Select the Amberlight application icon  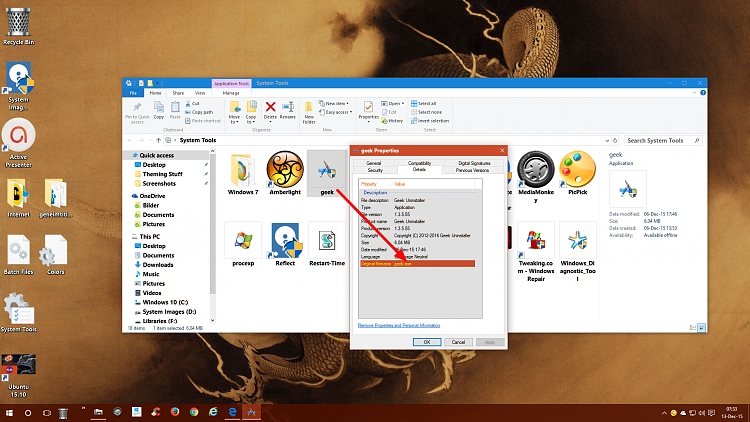coord(285,169)
